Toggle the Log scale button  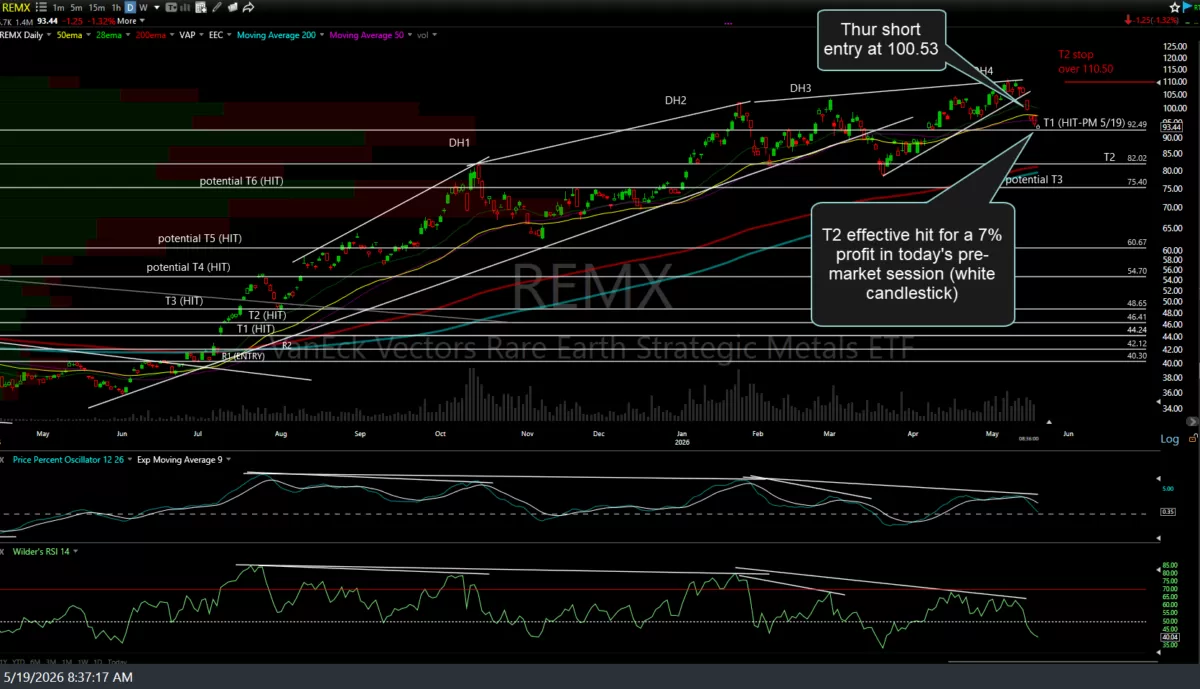tap(1169, 440)
